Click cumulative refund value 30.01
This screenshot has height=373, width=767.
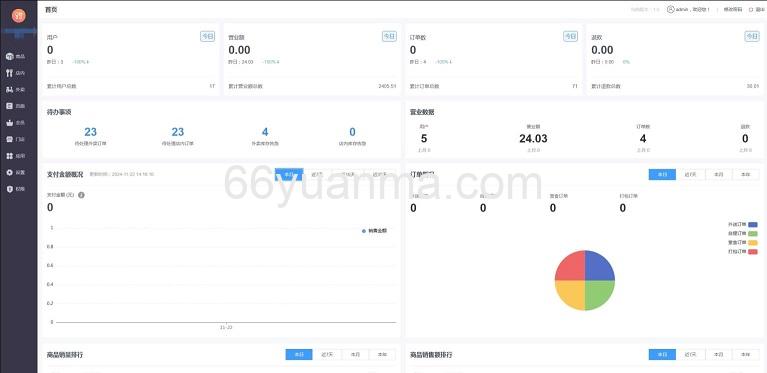point(752,86)
